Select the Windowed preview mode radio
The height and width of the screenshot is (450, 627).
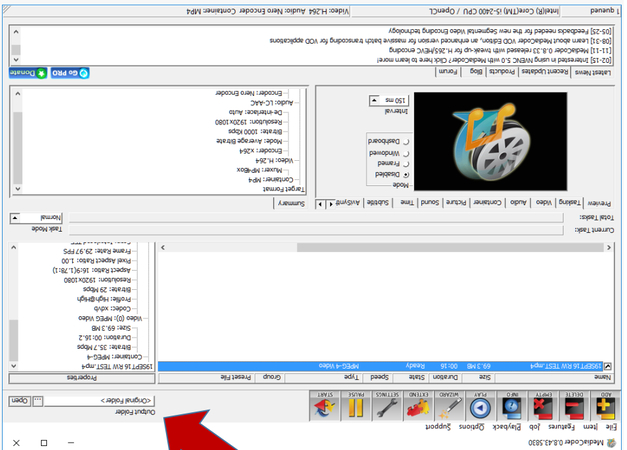click(x=407, y=154)
